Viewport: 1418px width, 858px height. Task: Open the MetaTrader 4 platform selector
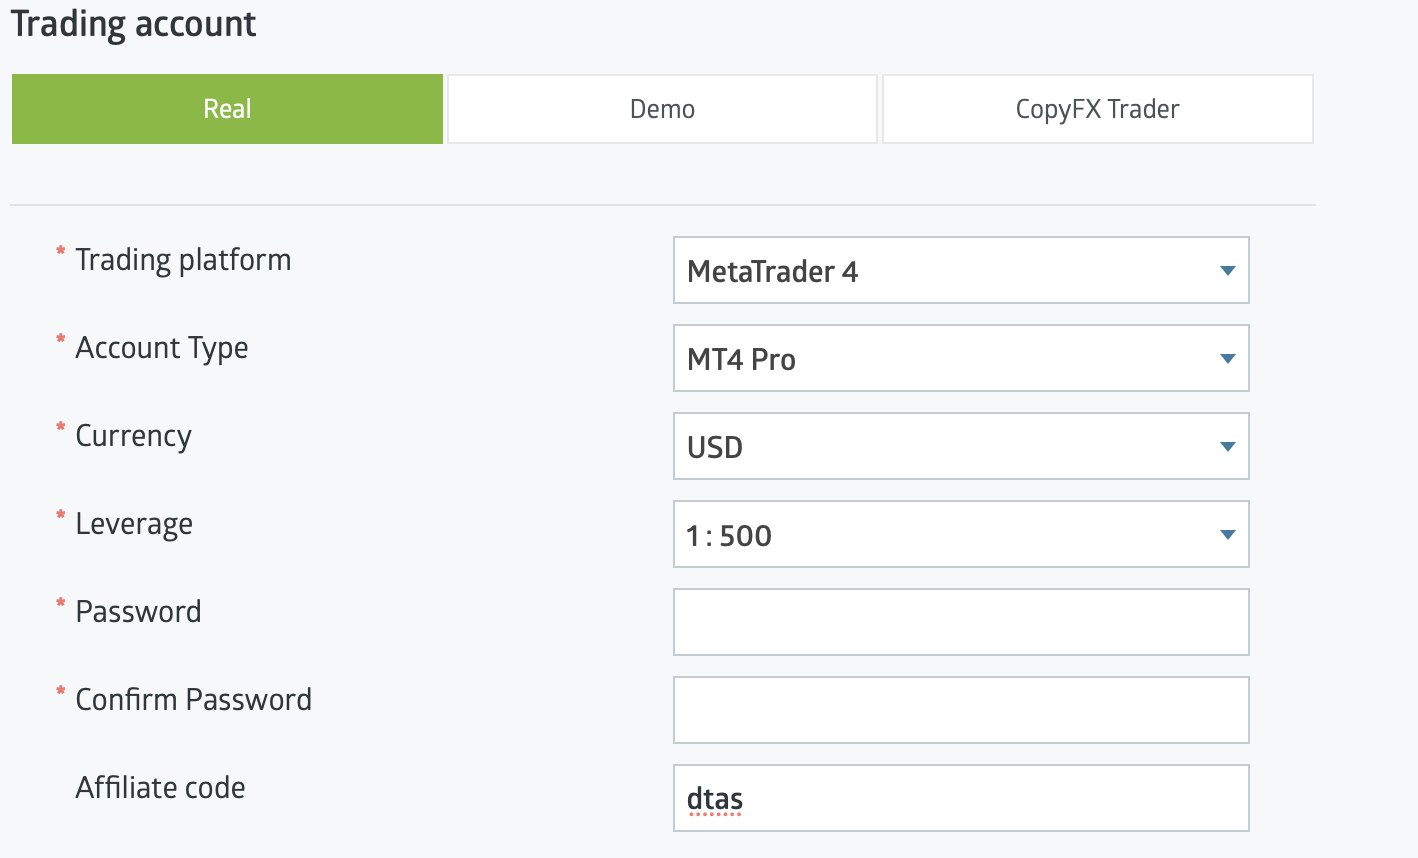[x=960, y=271]
